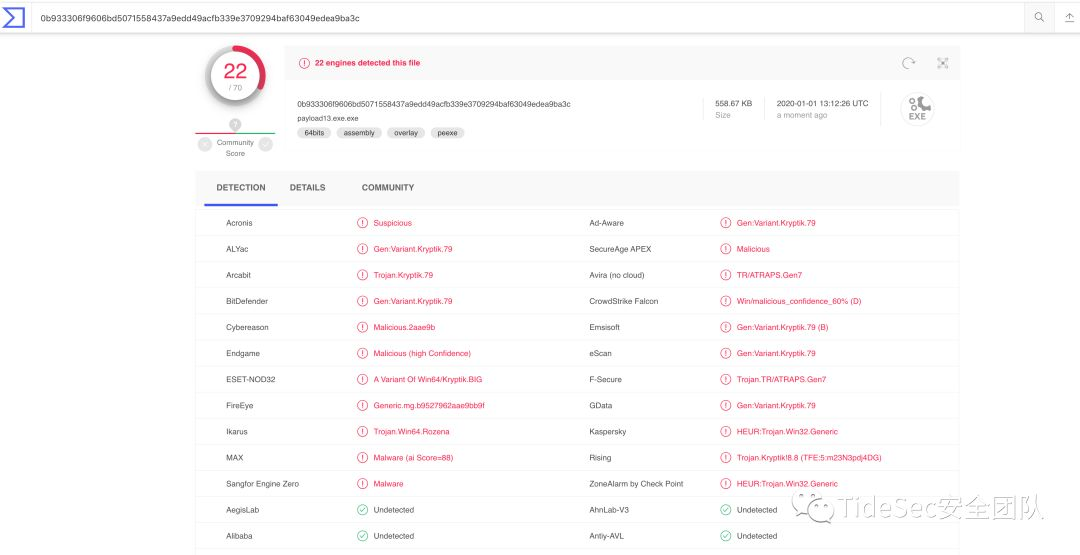The width and height of the screenshot is (1080, 555).
Task: Click the upload file icon
Action: pyautogui.click(x=1068, y=17)
